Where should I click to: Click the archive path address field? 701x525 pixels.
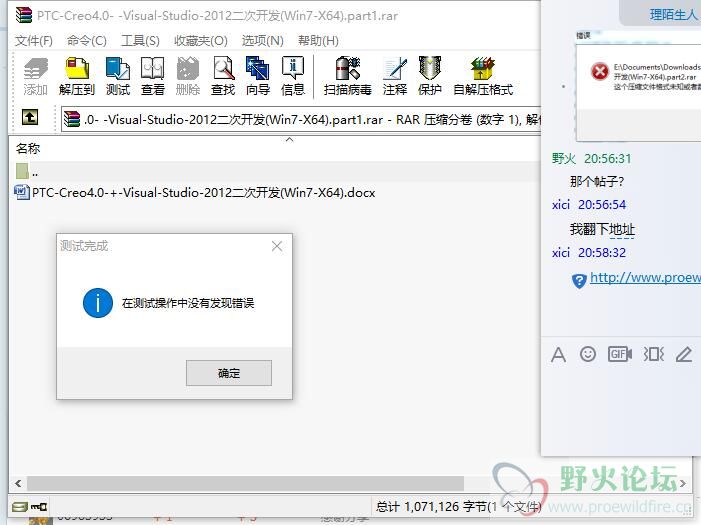[x=301, y=119]
